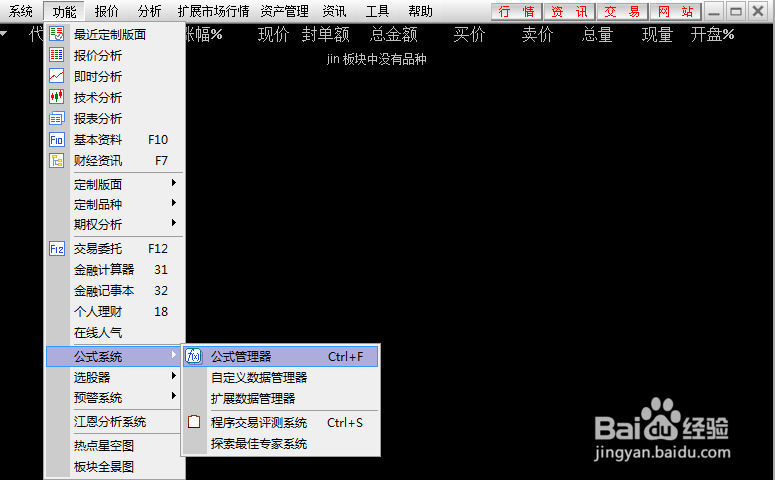Image resolution: width=775 pixels, height=480 pixels.
Task: Choose 金融计算器 from the menu
Action: tap(115, 269)
